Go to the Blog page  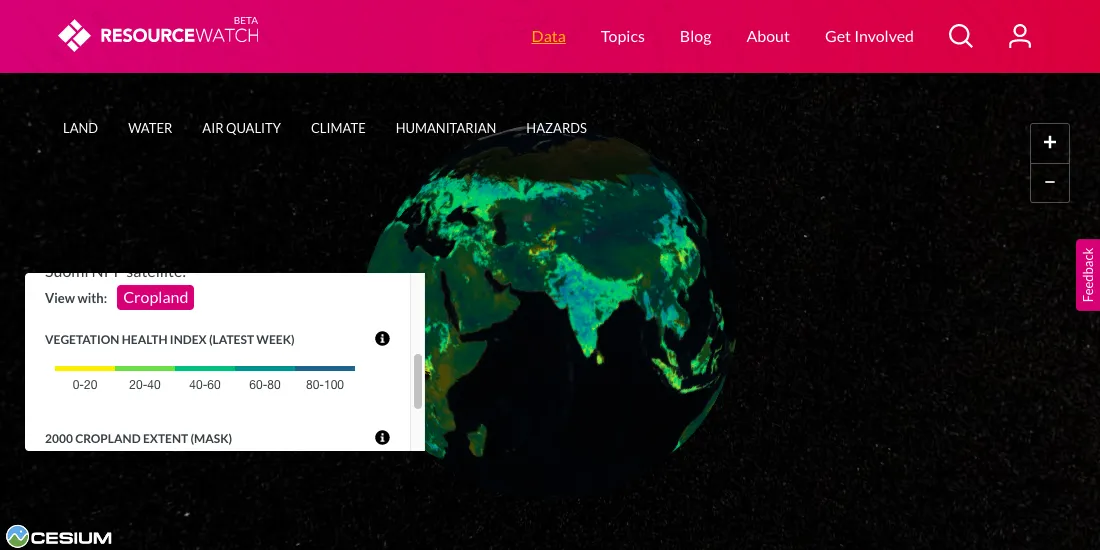click(695, 36)
